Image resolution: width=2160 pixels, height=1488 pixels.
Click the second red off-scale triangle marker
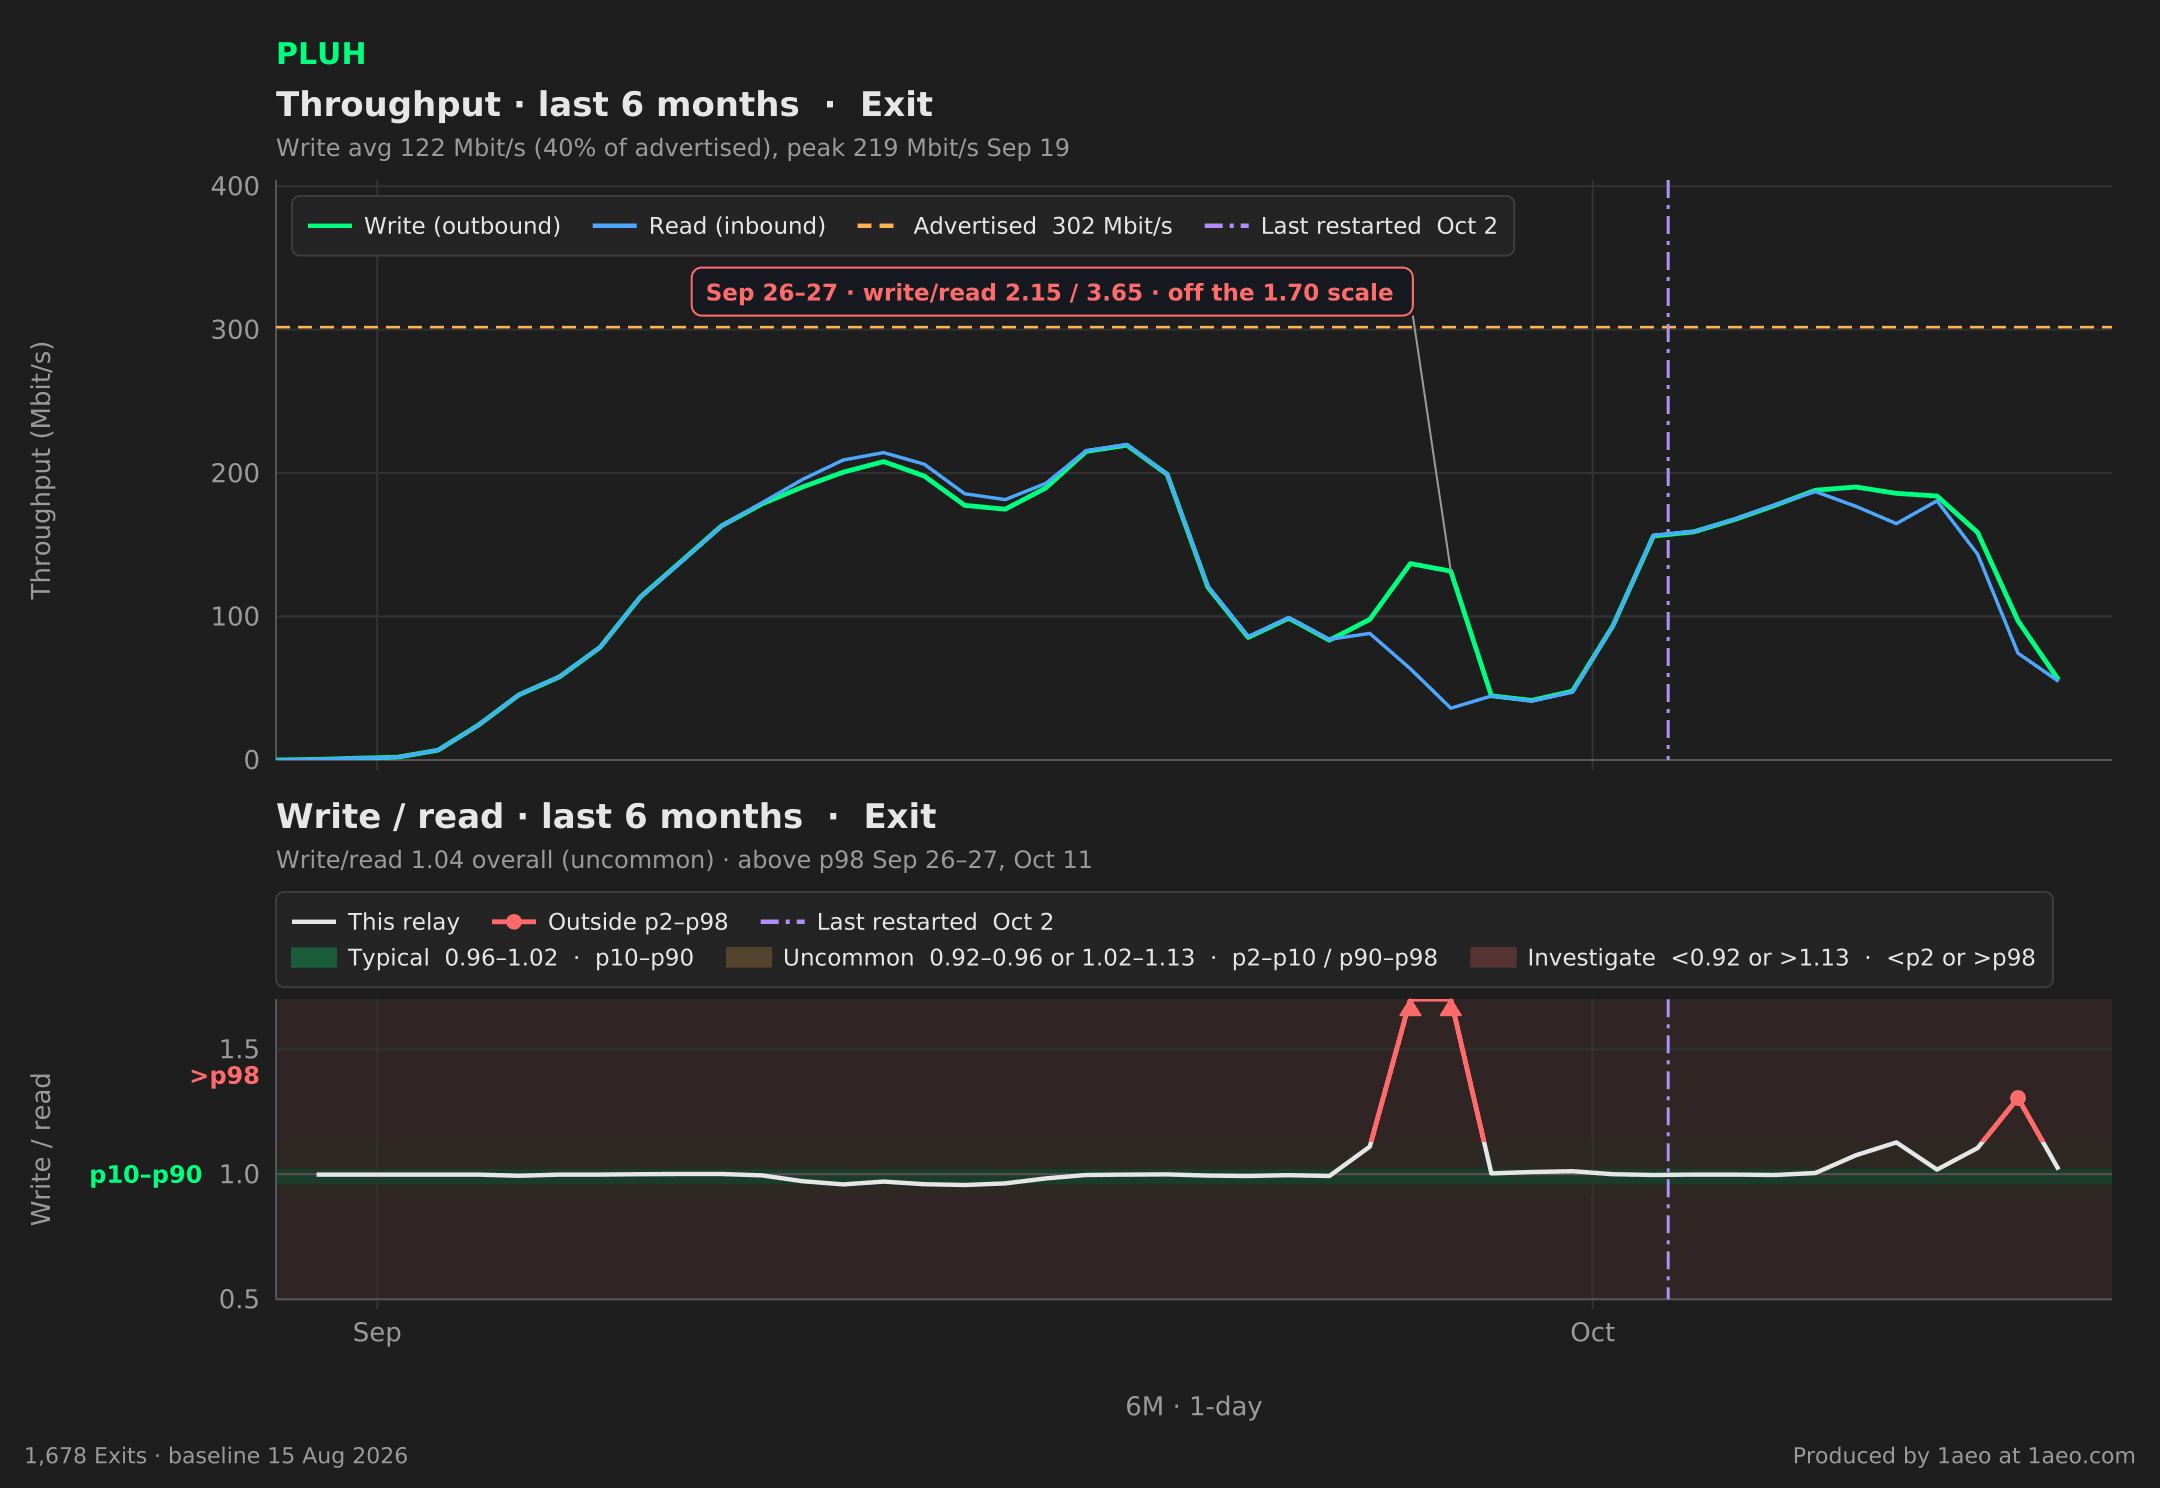tap(1451, 1008)
